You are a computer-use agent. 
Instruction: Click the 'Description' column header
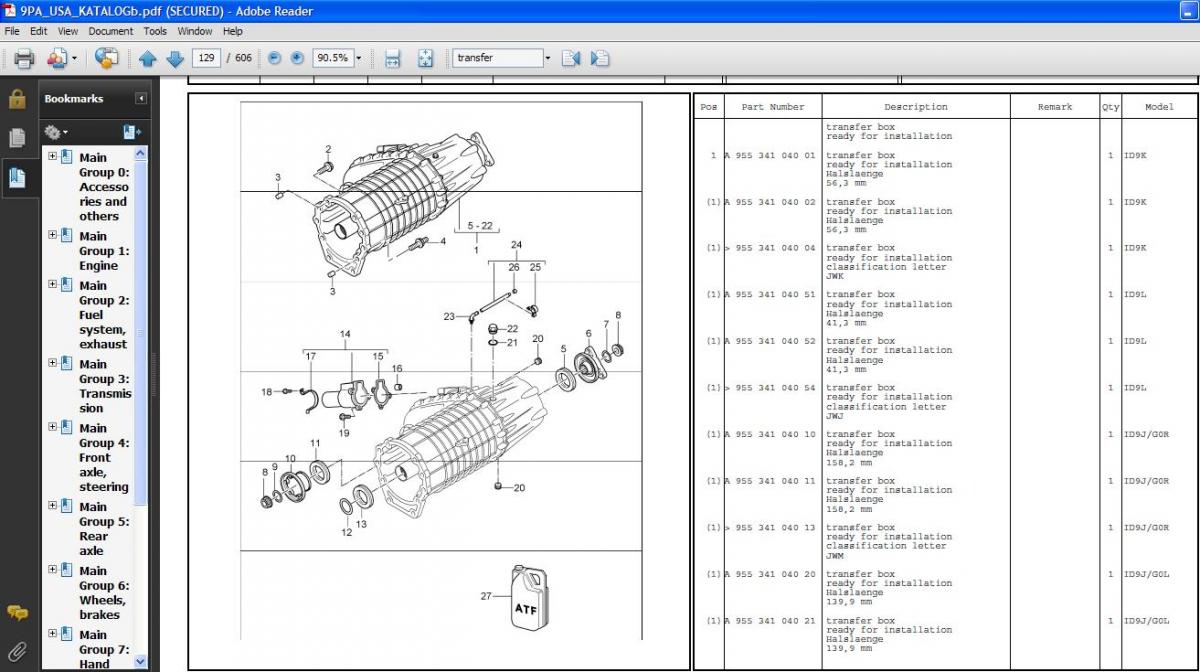pyautogui.click(x=915, y=107)
